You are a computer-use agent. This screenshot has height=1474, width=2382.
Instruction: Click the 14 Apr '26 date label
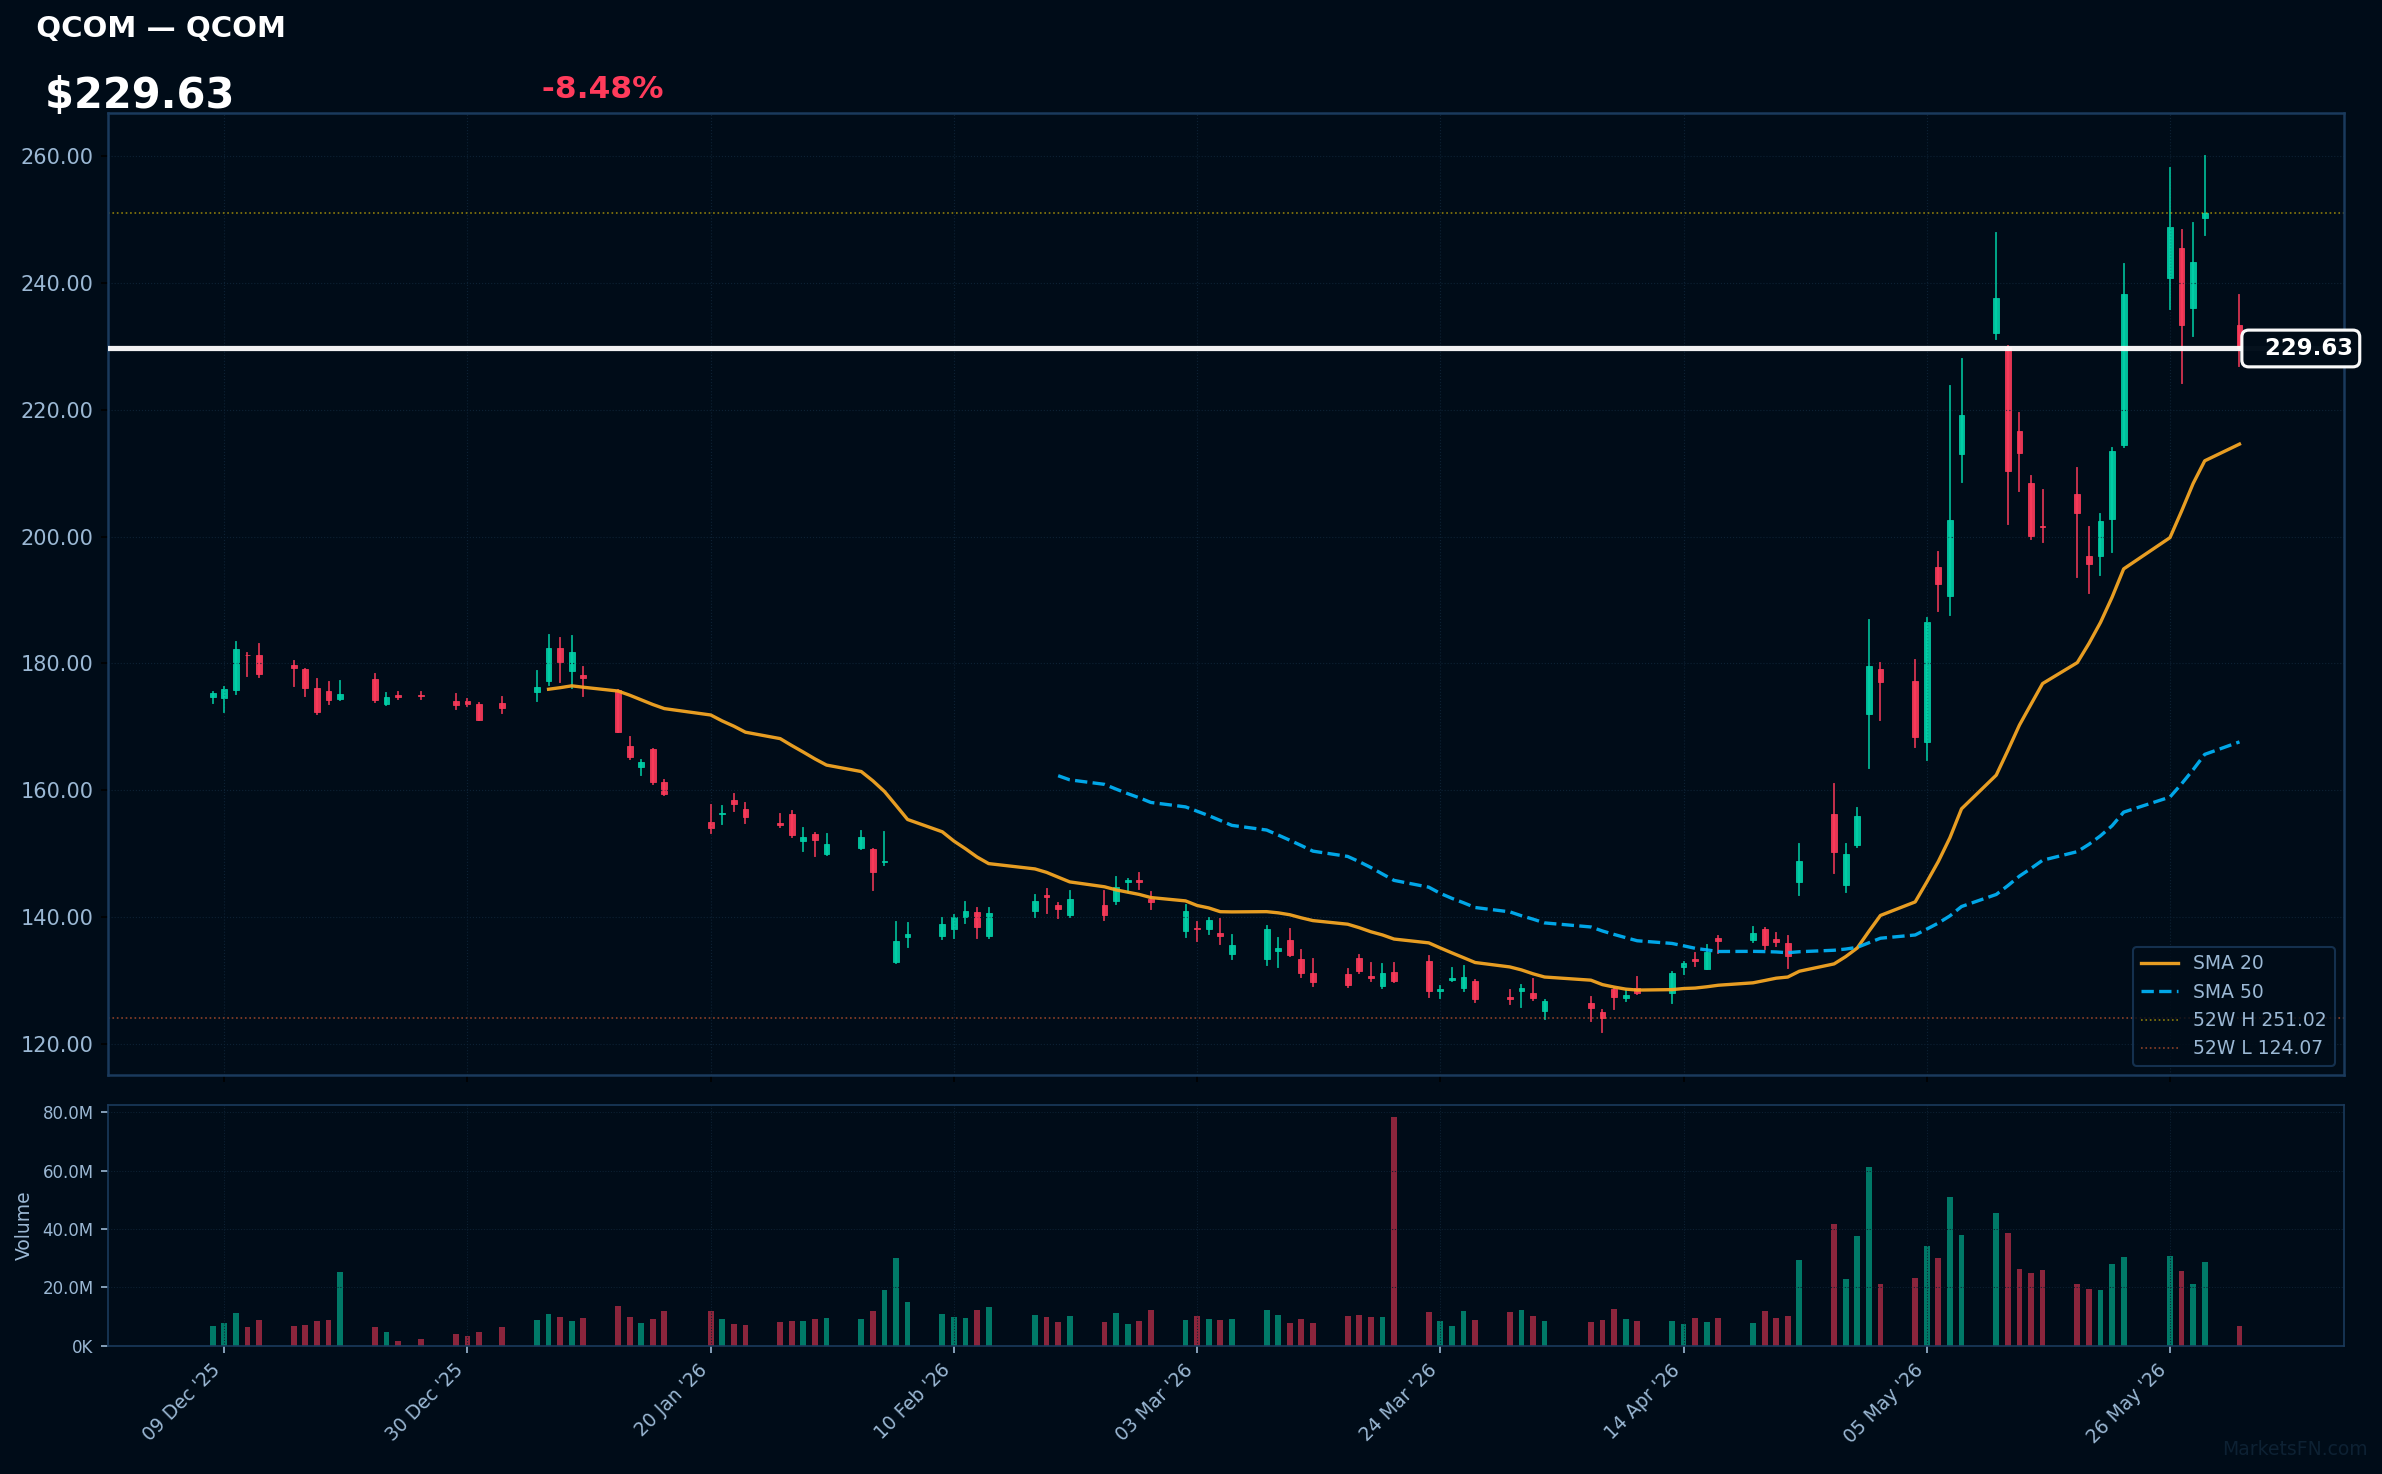pyautogui.click(x=1642, y=1402)
